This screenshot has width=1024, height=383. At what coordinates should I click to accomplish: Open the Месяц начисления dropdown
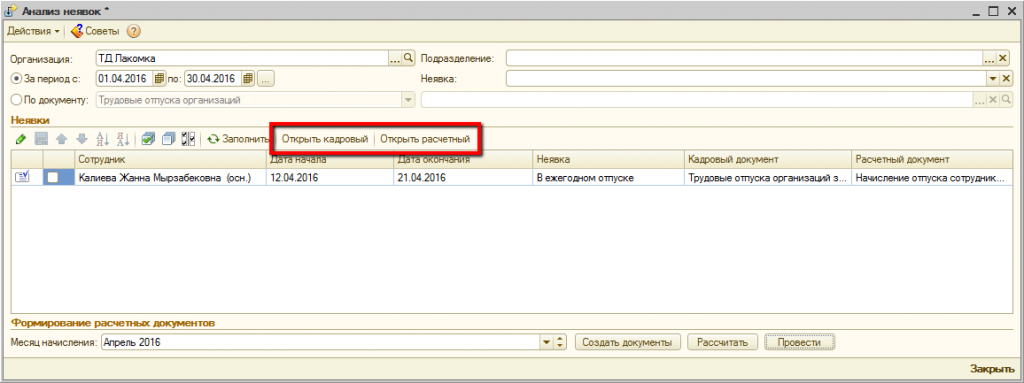coord(546,342)
